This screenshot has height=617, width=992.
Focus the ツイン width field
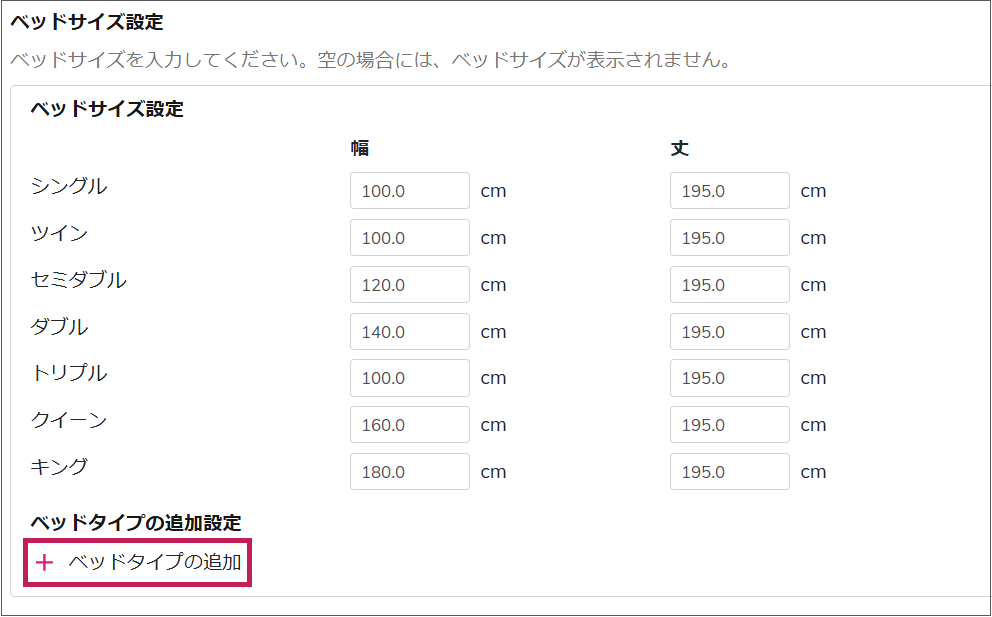point(410,237)
